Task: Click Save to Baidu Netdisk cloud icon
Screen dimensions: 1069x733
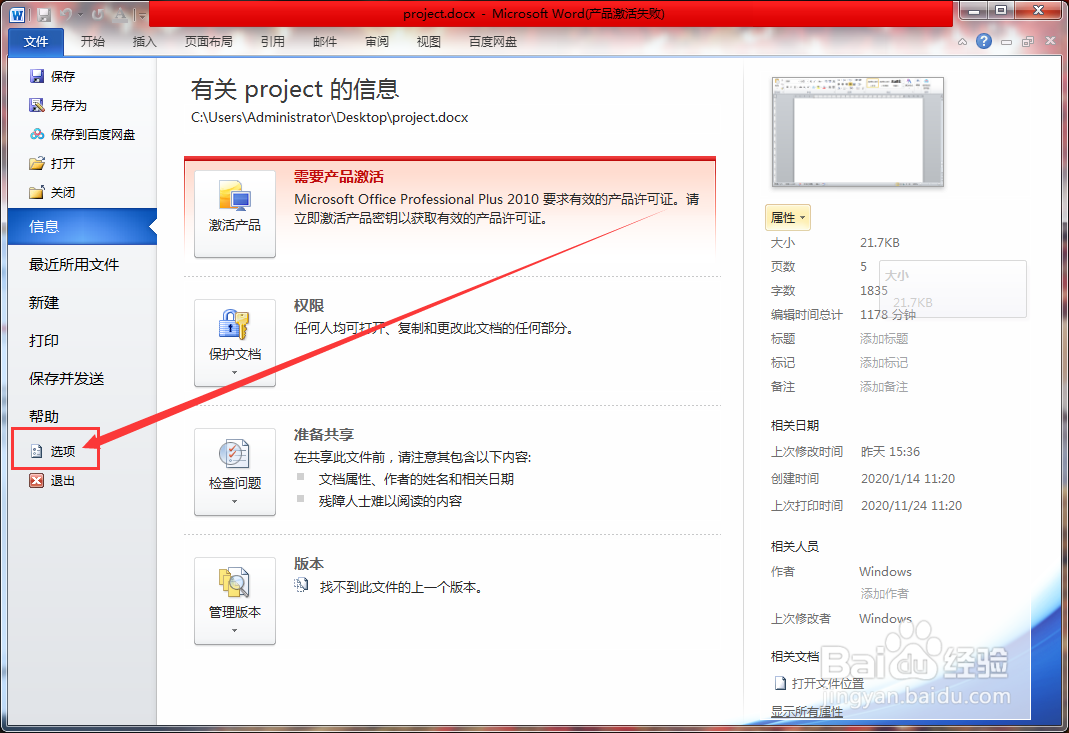Action: tap(37, 134)
